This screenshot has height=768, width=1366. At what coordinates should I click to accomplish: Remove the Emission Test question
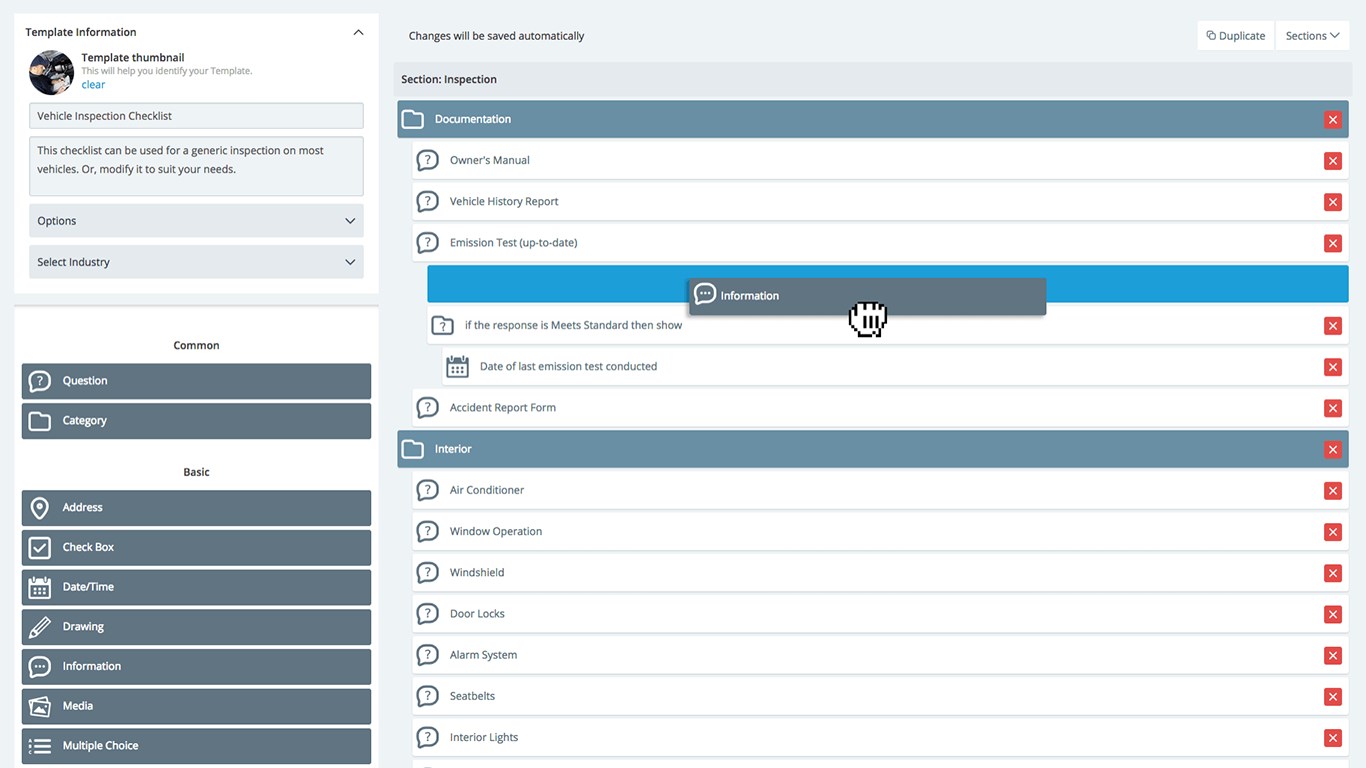pyautogui.click(x=1333, y=243)
